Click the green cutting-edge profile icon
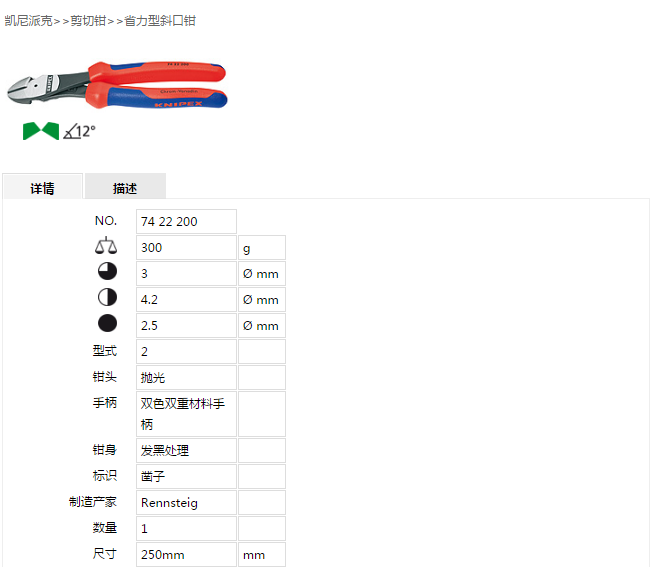Viewport: 651px width, 567px height. [x=41, y=131]
